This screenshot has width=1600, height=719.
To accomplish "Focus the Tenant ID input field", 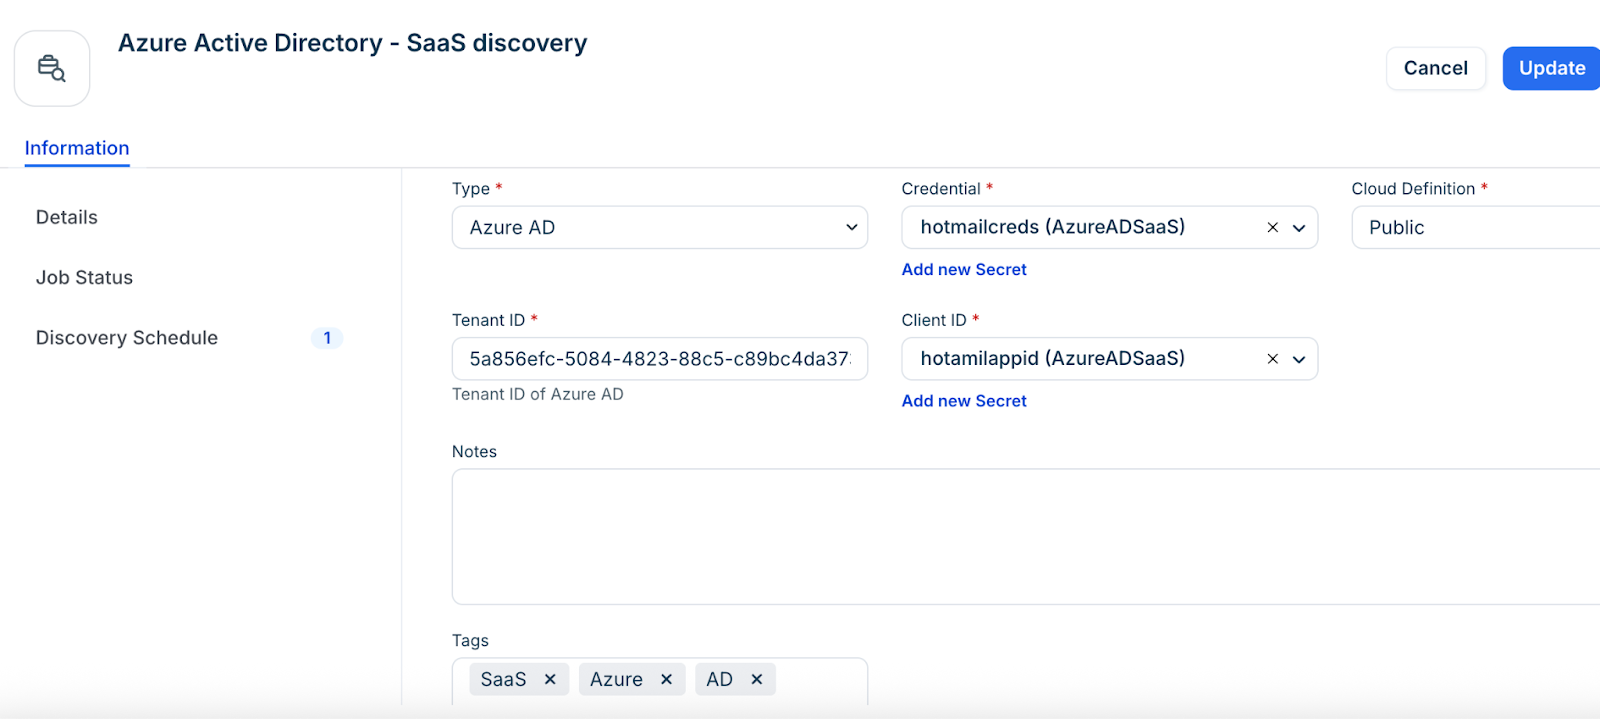I will click(660, 359).
